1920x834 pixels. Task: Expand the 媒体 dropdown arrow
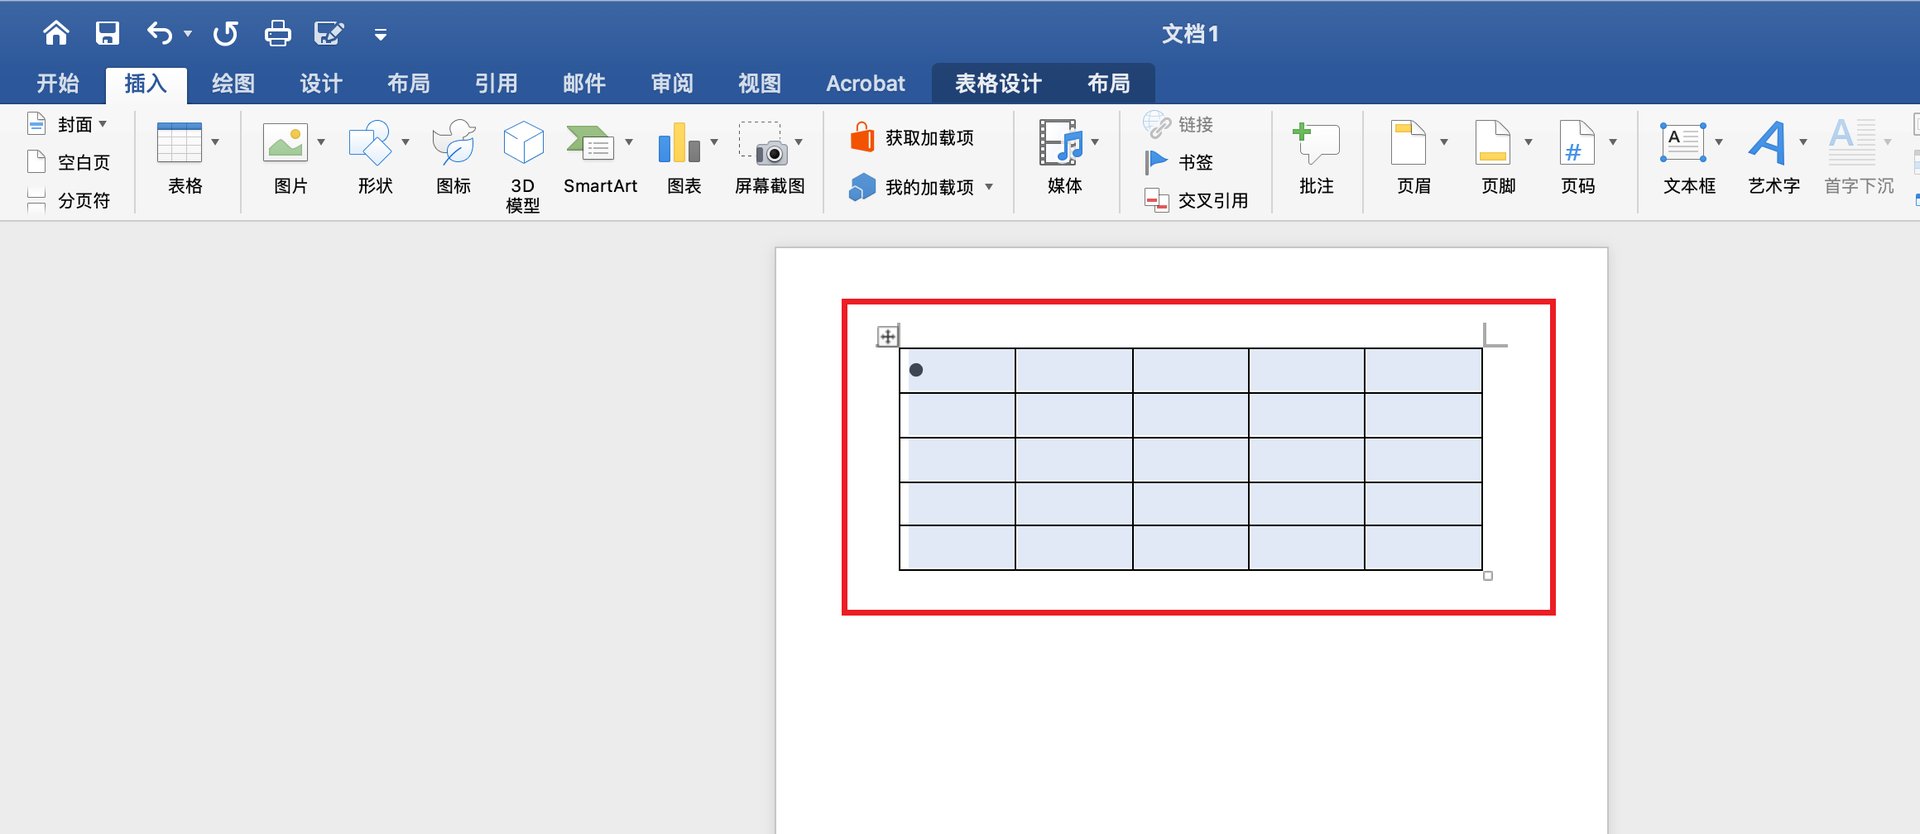coord(1095,142)
